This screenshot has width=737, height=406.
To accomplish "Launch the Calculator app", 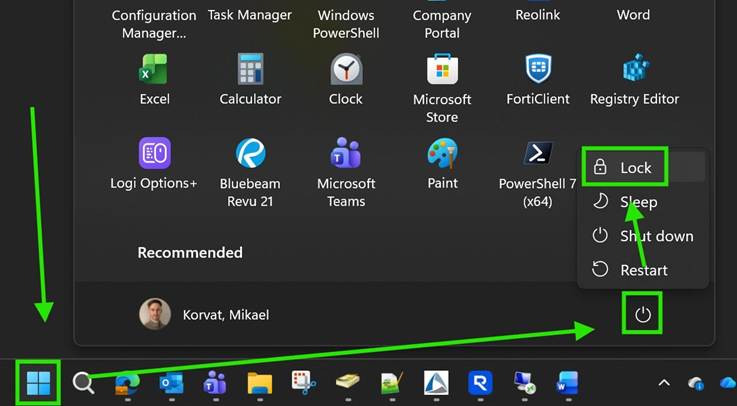I will (x=250, y=79).
